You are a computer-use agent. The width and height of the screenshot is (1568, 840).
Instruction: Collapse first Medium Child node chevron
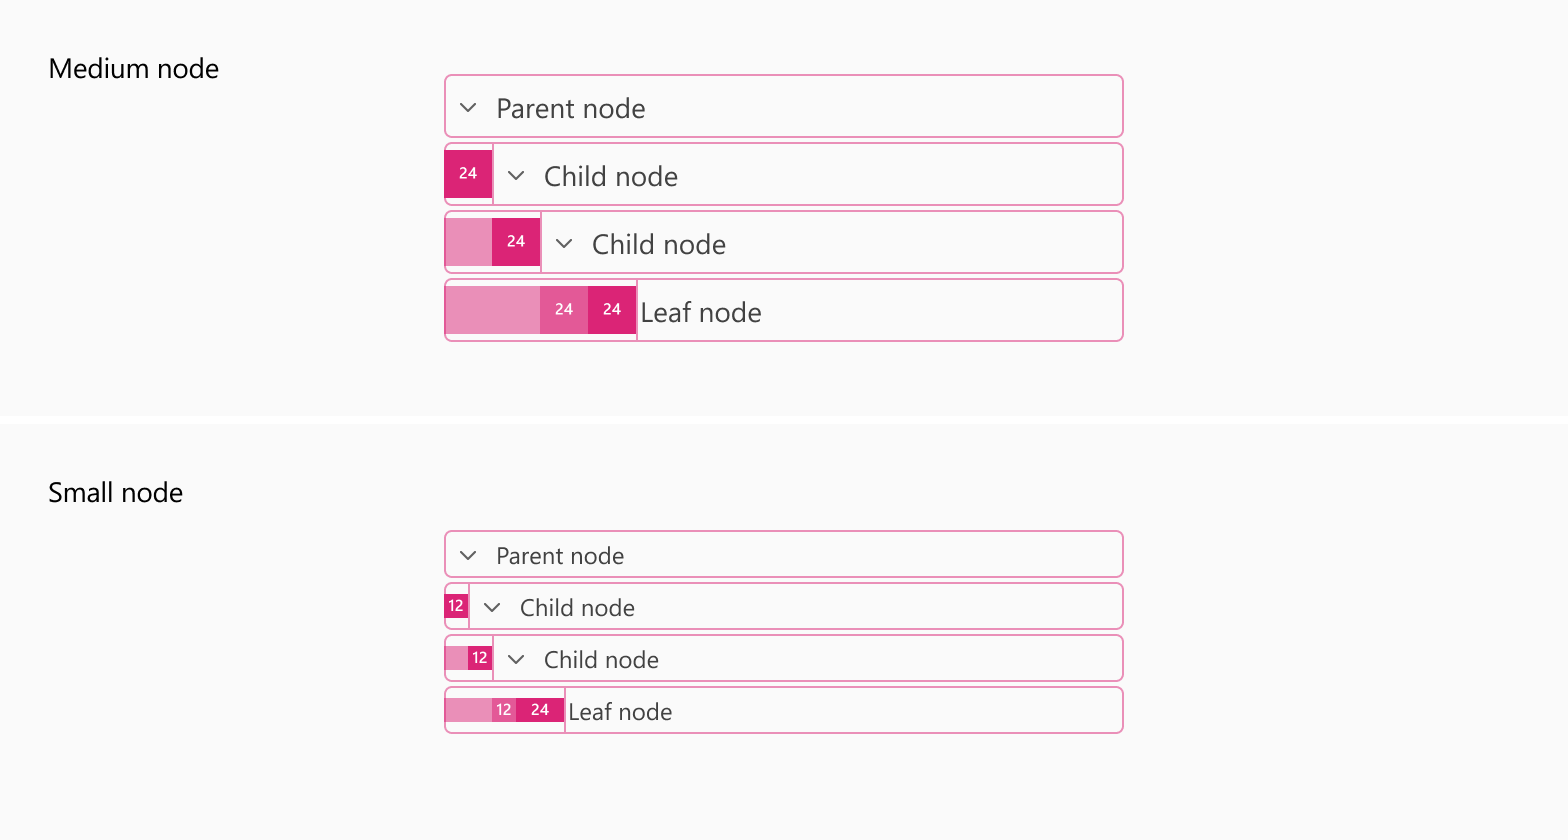point(516,175)
